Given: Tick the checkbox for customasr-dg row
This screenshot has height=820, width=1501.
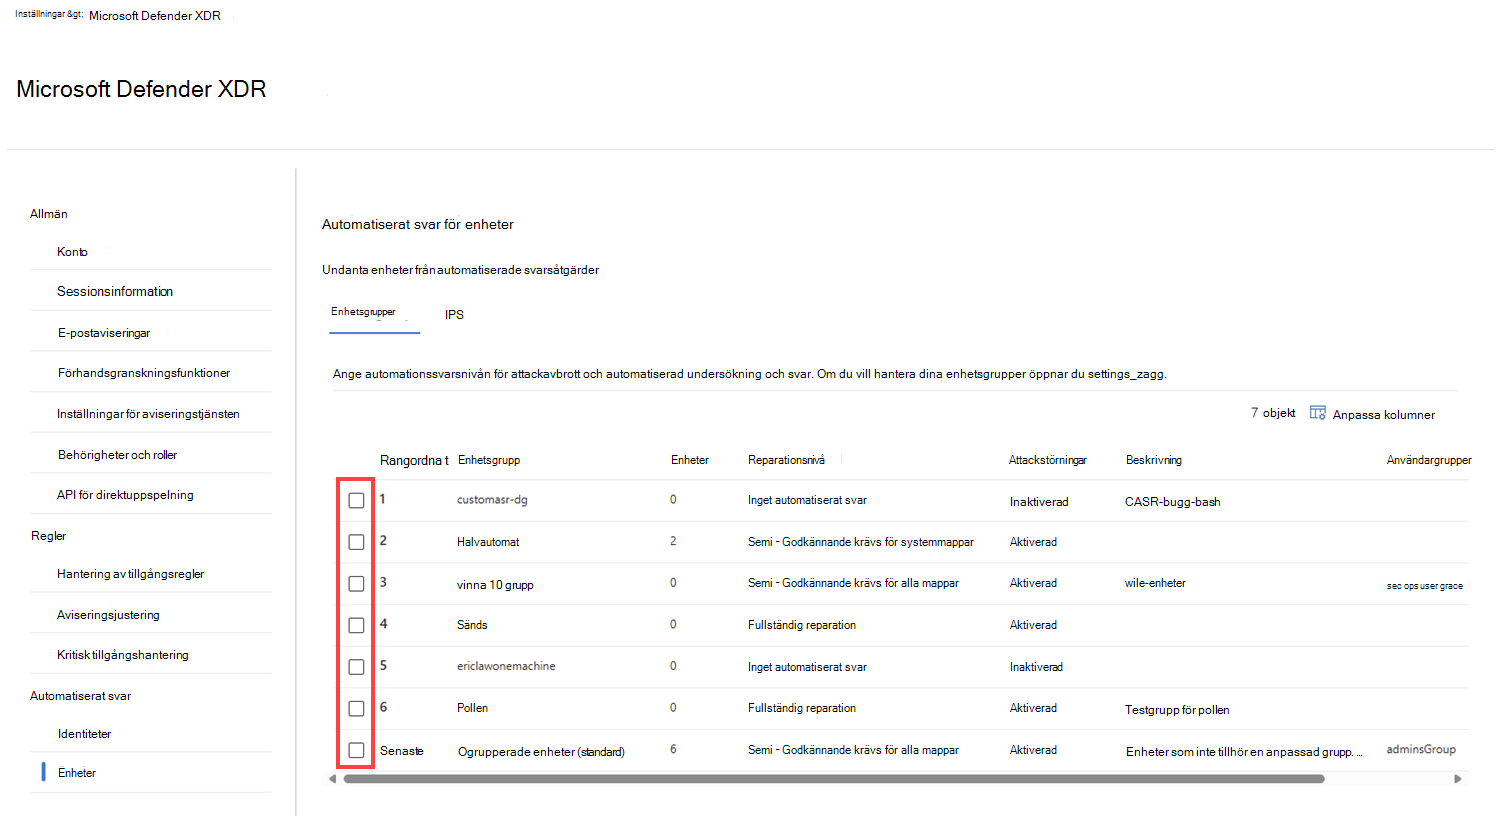Looking at the screenshot, I should click(x=356, y=500).
